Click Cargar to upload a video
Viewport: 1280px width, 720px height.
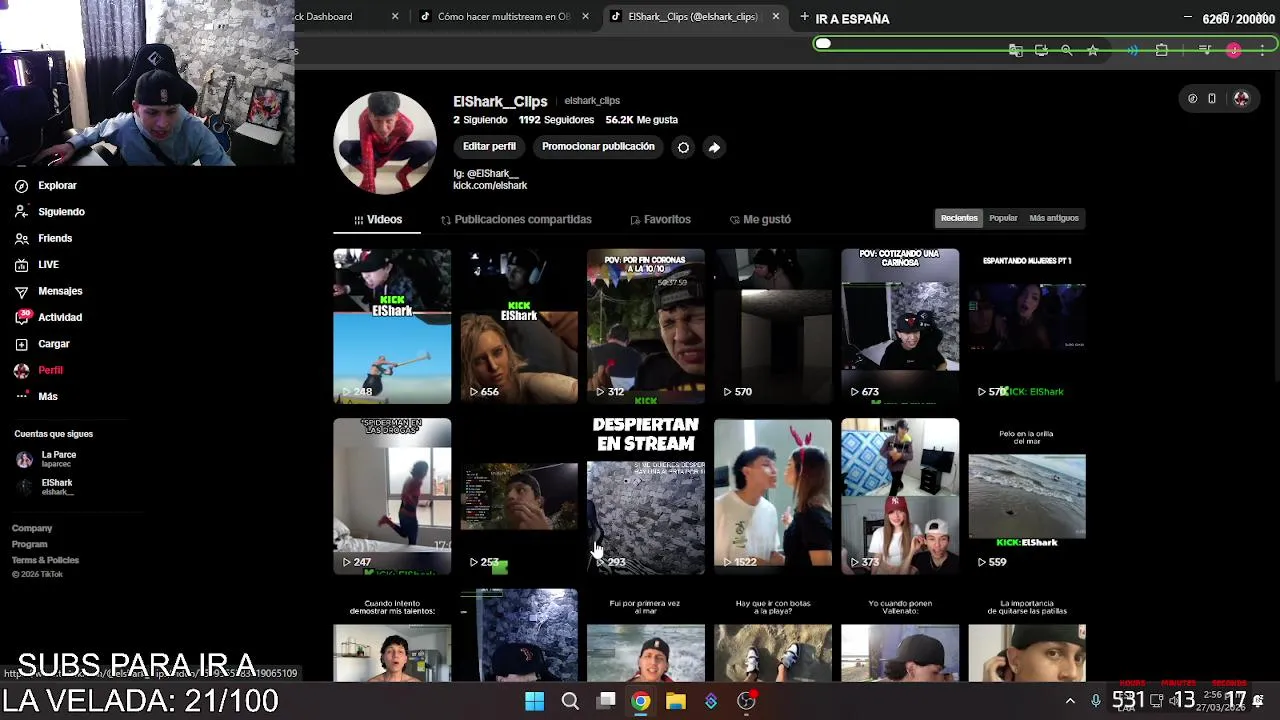click(42, 344)
